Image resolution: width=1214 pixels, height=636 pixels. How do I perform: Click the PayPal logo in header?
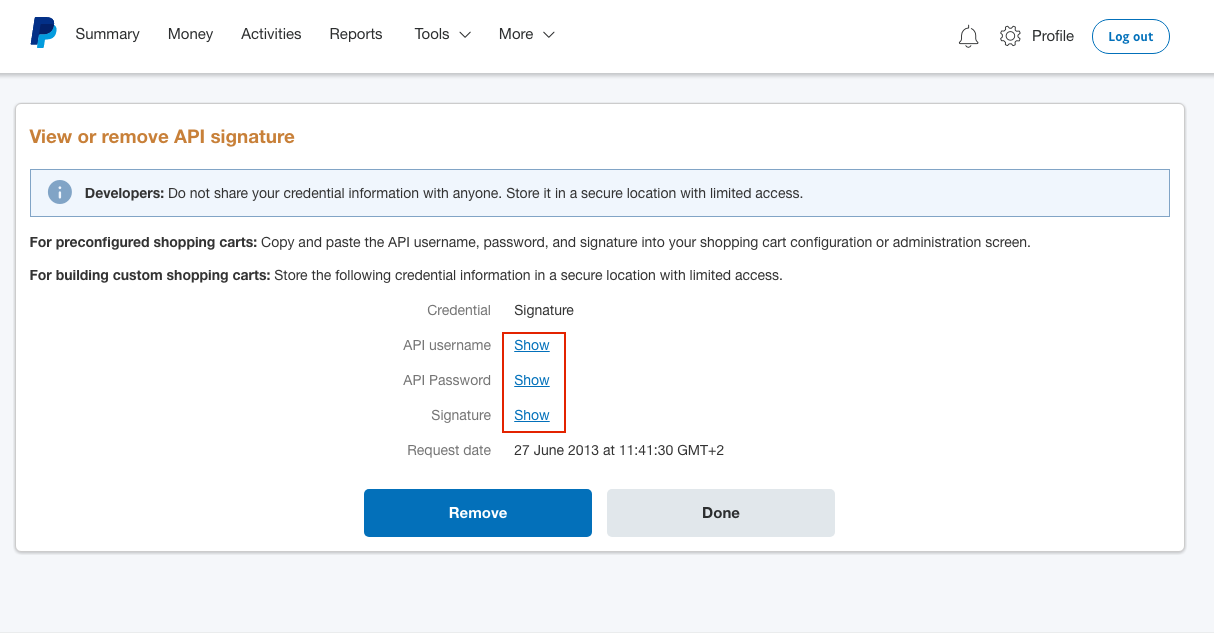(43, 33)
